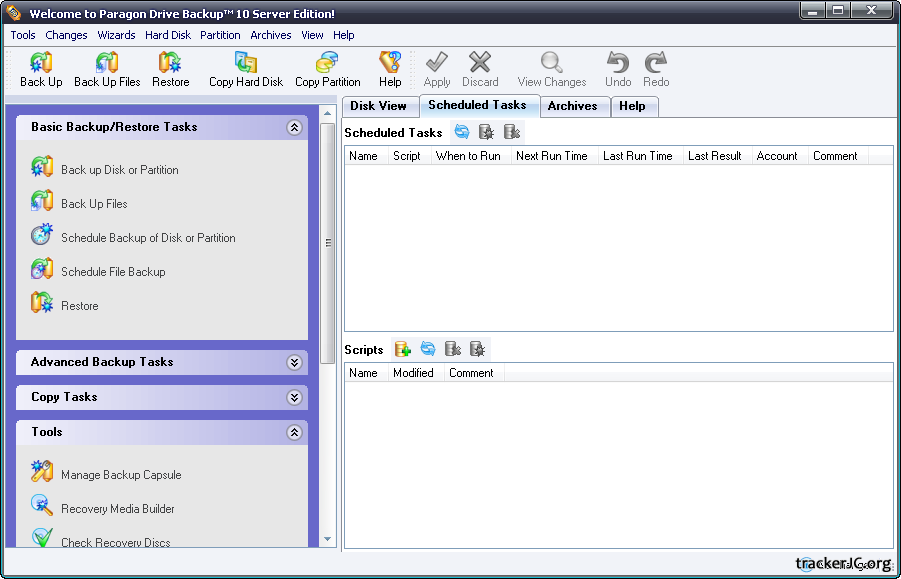The image size is (901, 579).
Task: Switch to the Disk View tab
Action: point(378,106)
